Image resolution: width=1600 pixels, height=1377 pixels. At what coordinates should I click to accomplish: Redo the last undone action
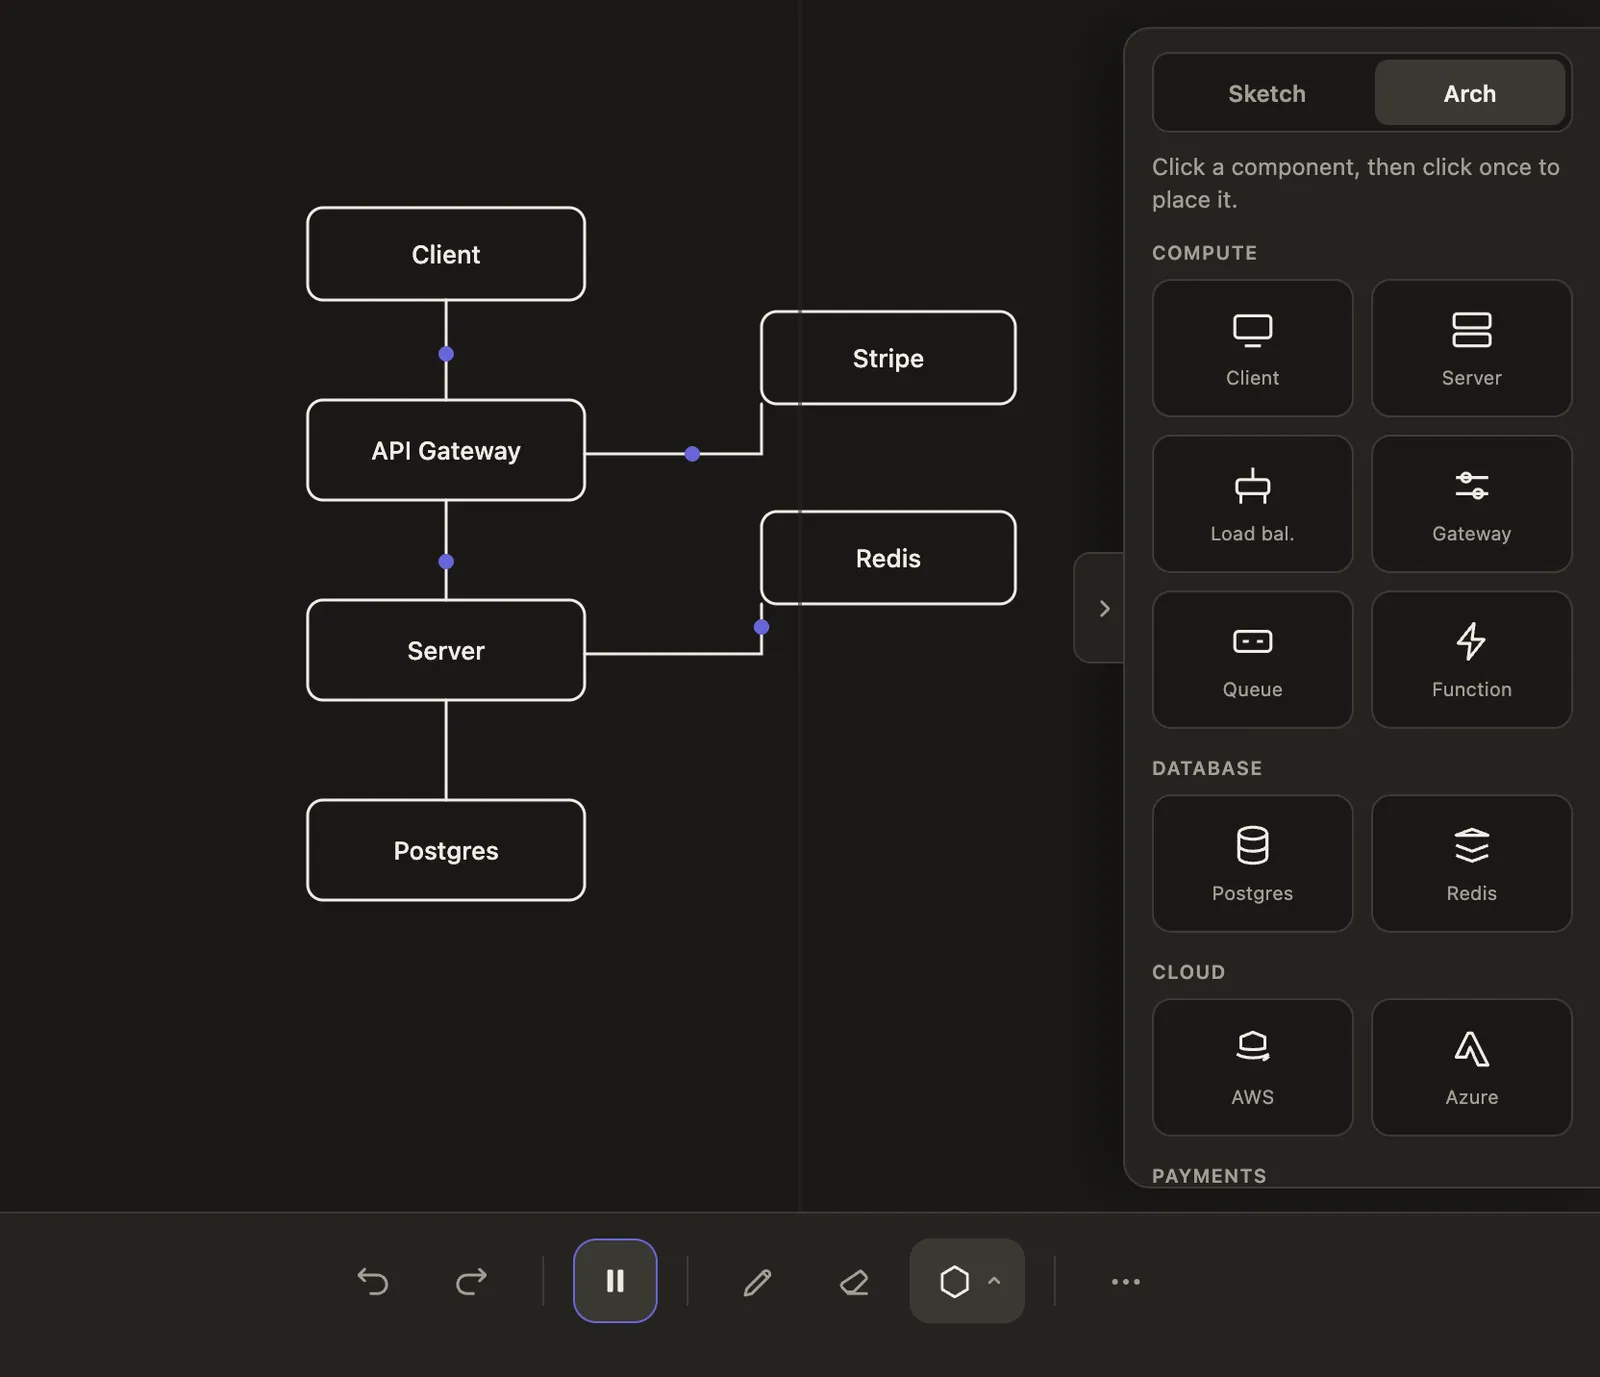point(471,1281)
